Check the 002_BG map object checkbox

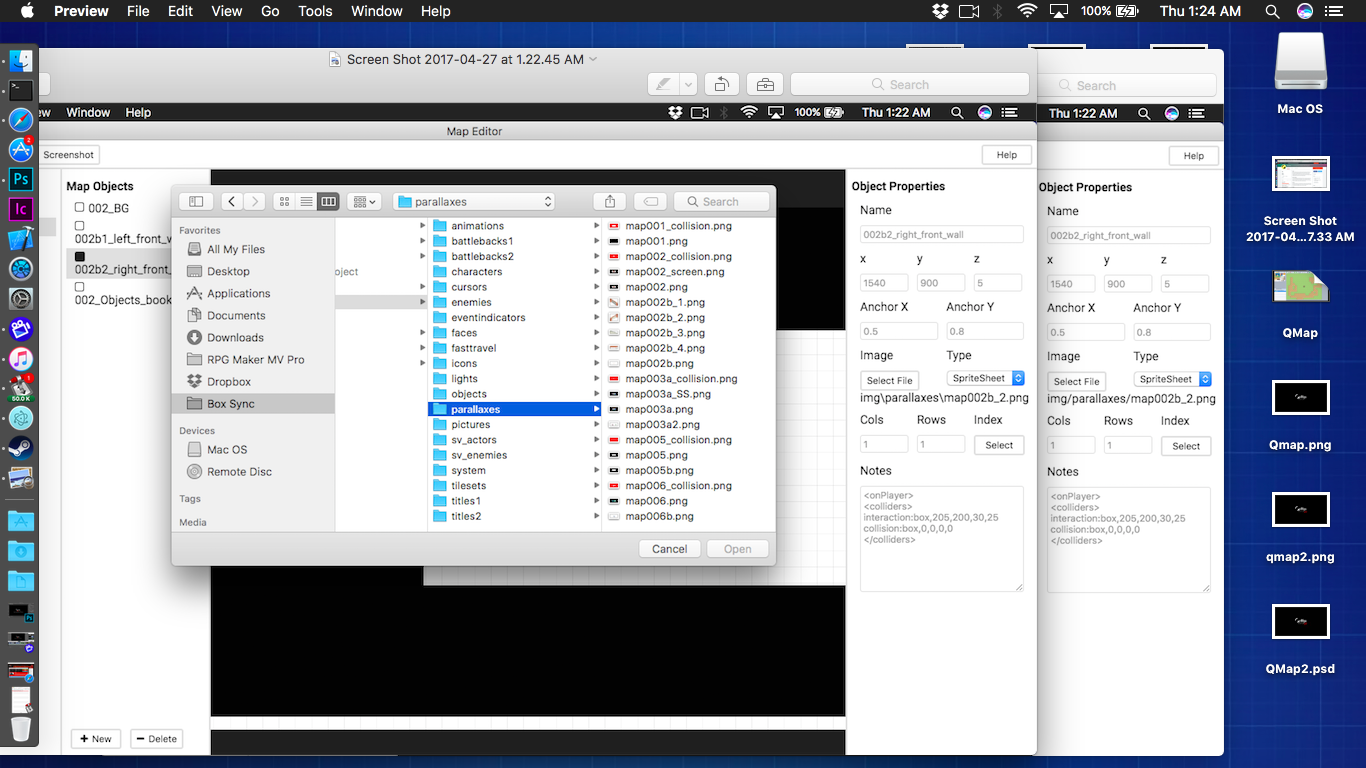[x=80, y=207]
